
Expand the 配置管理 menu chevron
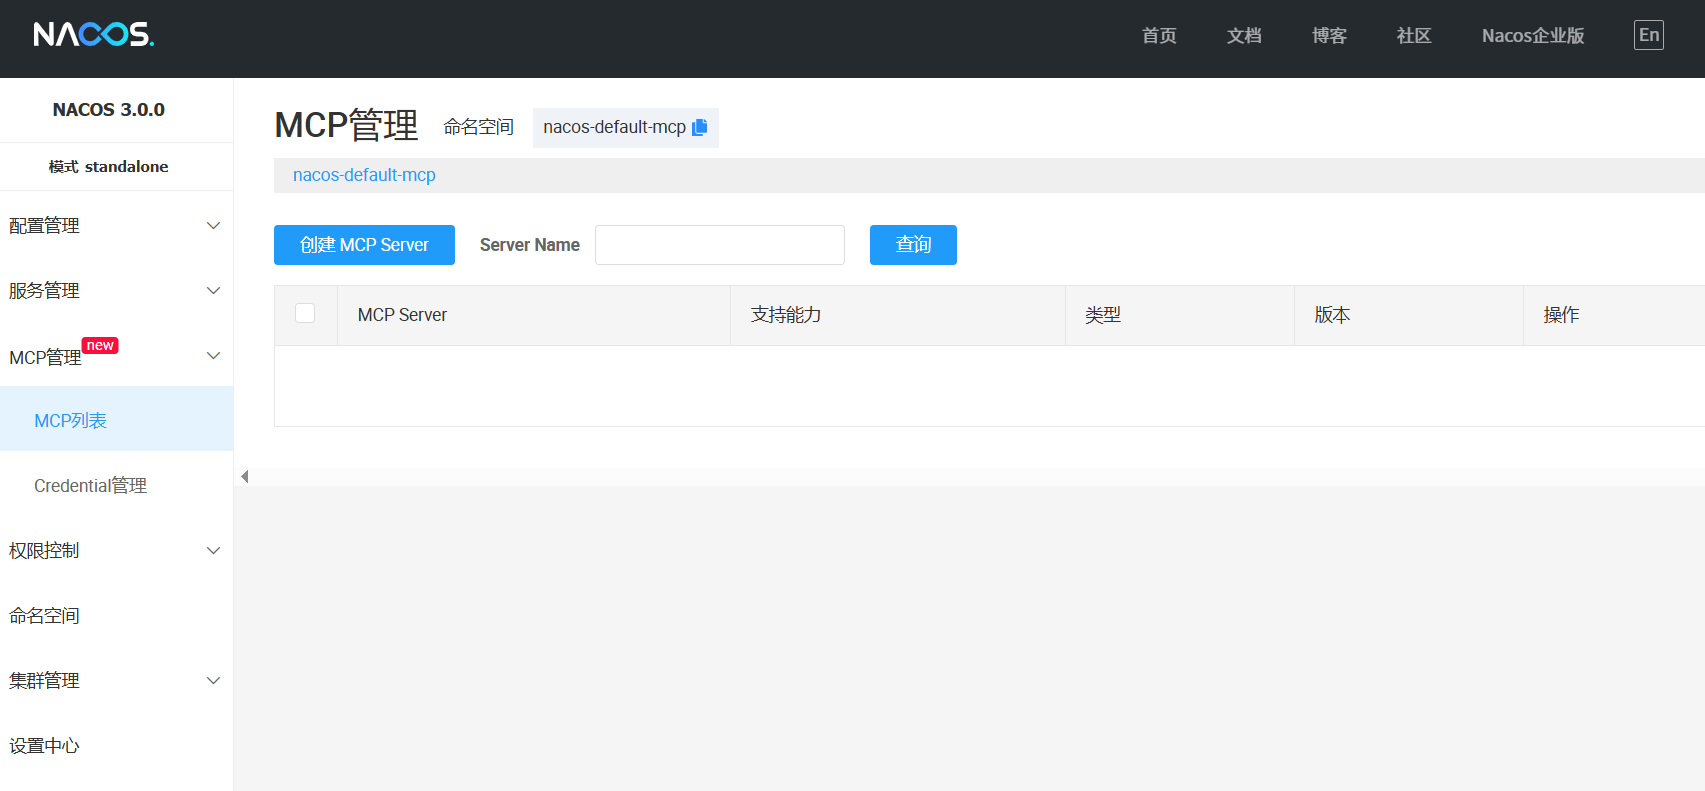point(213,226)
